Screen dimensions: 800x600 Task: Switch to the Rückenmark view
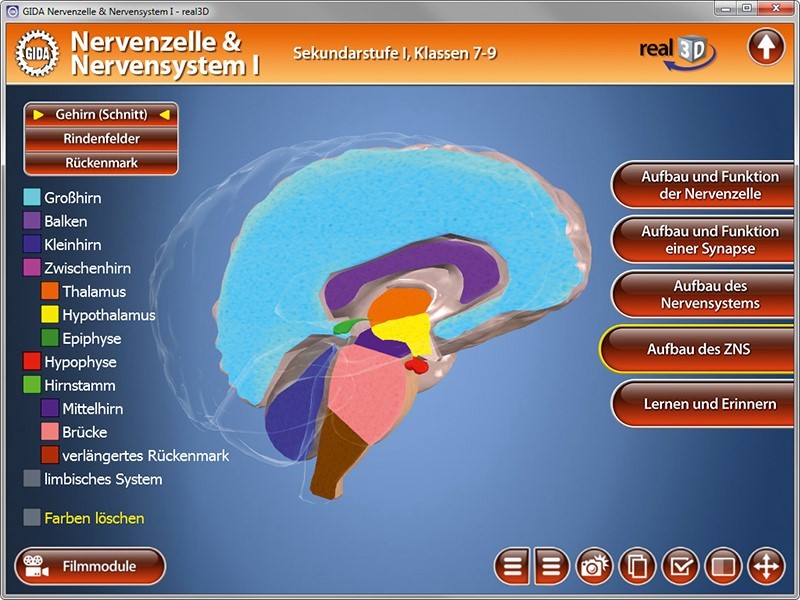101,162
